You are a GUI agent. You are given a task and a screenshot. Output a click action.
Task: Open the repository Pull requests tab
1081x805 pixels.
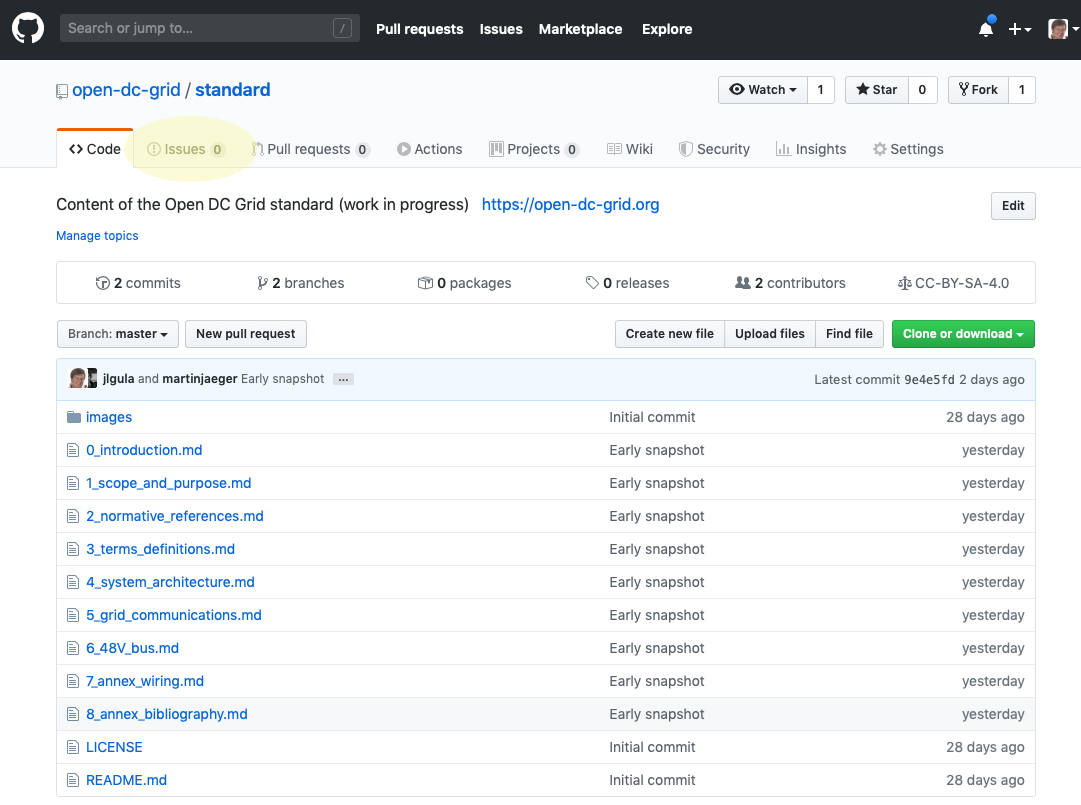tap(311, 149)
